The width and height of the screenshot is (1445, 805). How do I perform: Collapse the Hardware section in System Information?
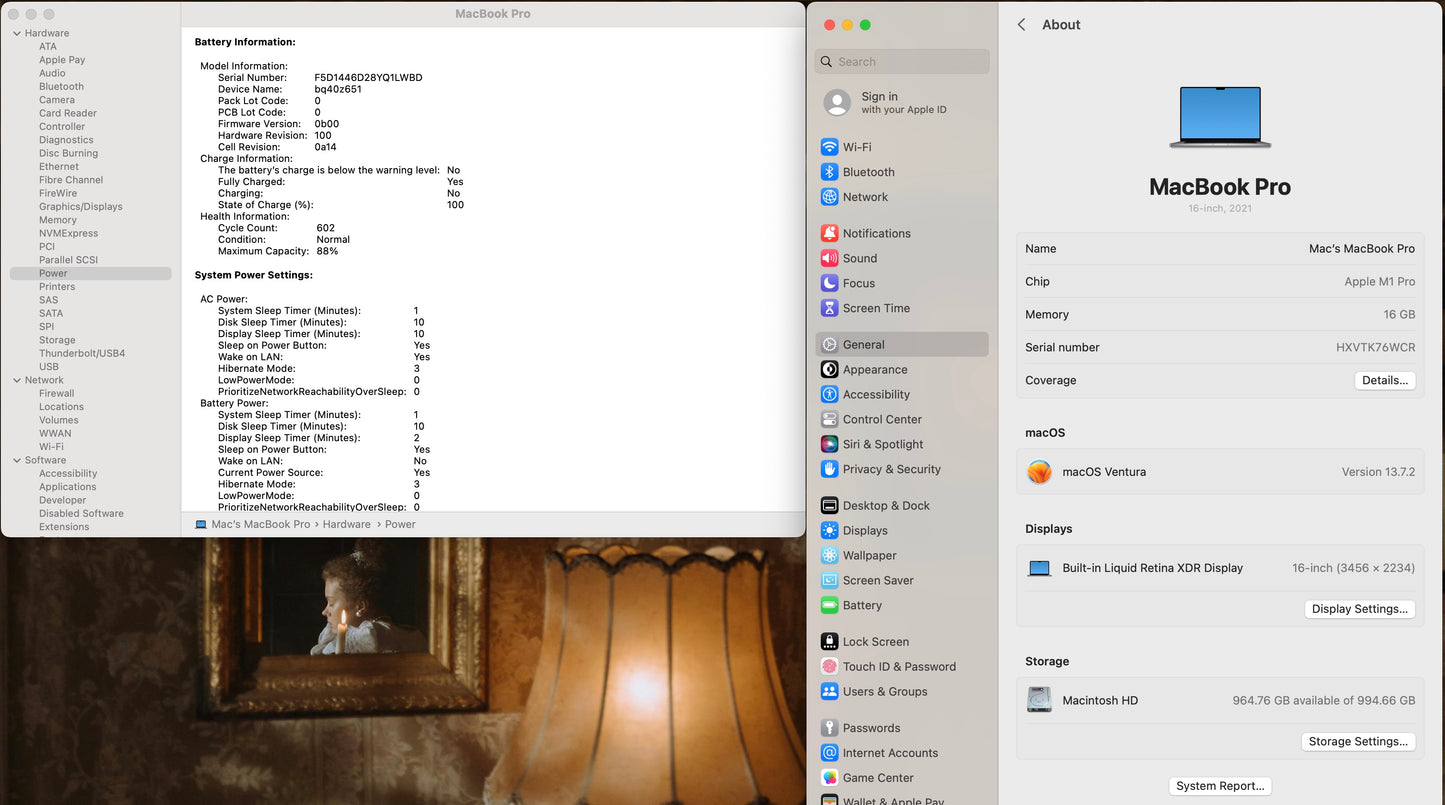point(17,33)
